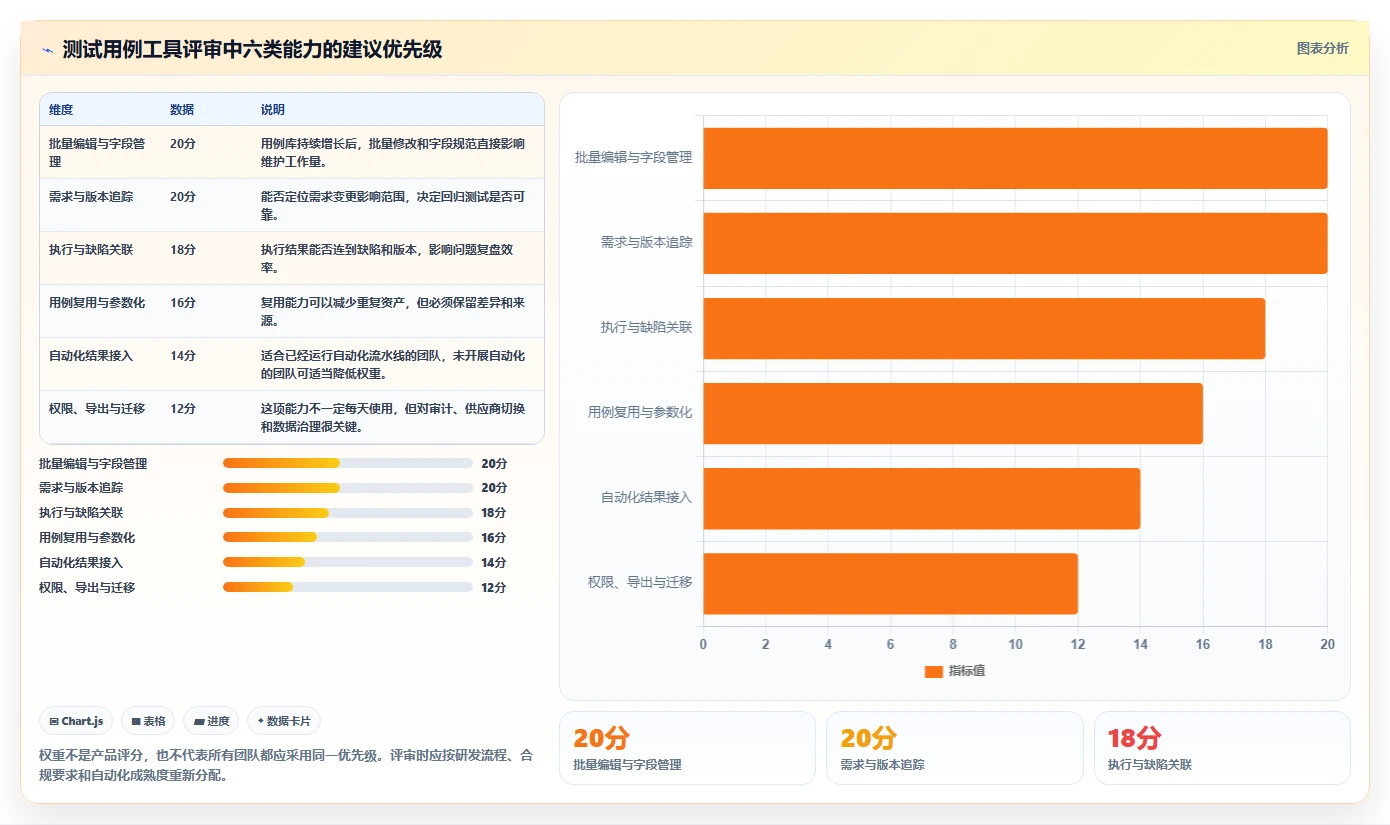Click the 维度 table column header
Viewport: 1390px width, 825px height.
61,110
